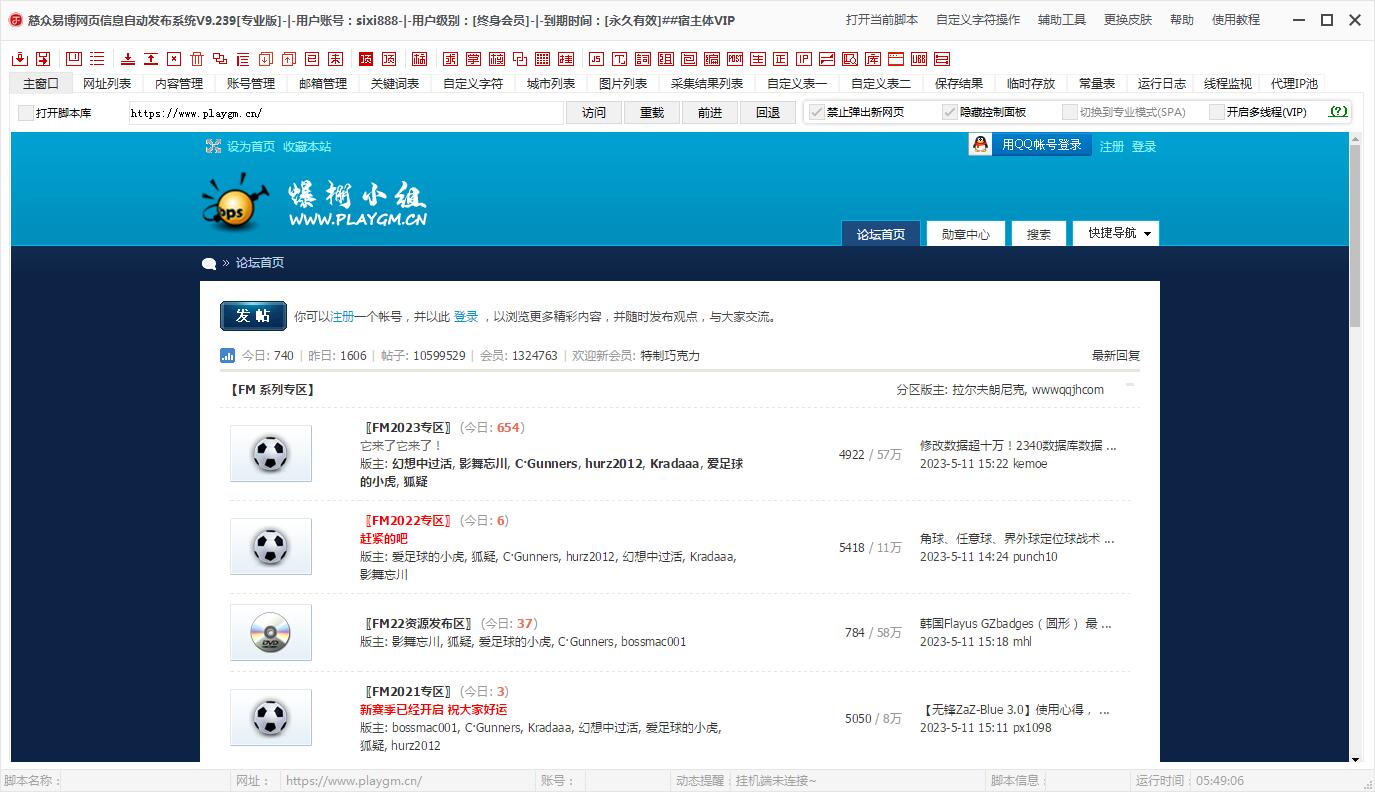Click the 掌 character toolbar icon
This screenshot has width=1375, height=792.
(473, 58)
